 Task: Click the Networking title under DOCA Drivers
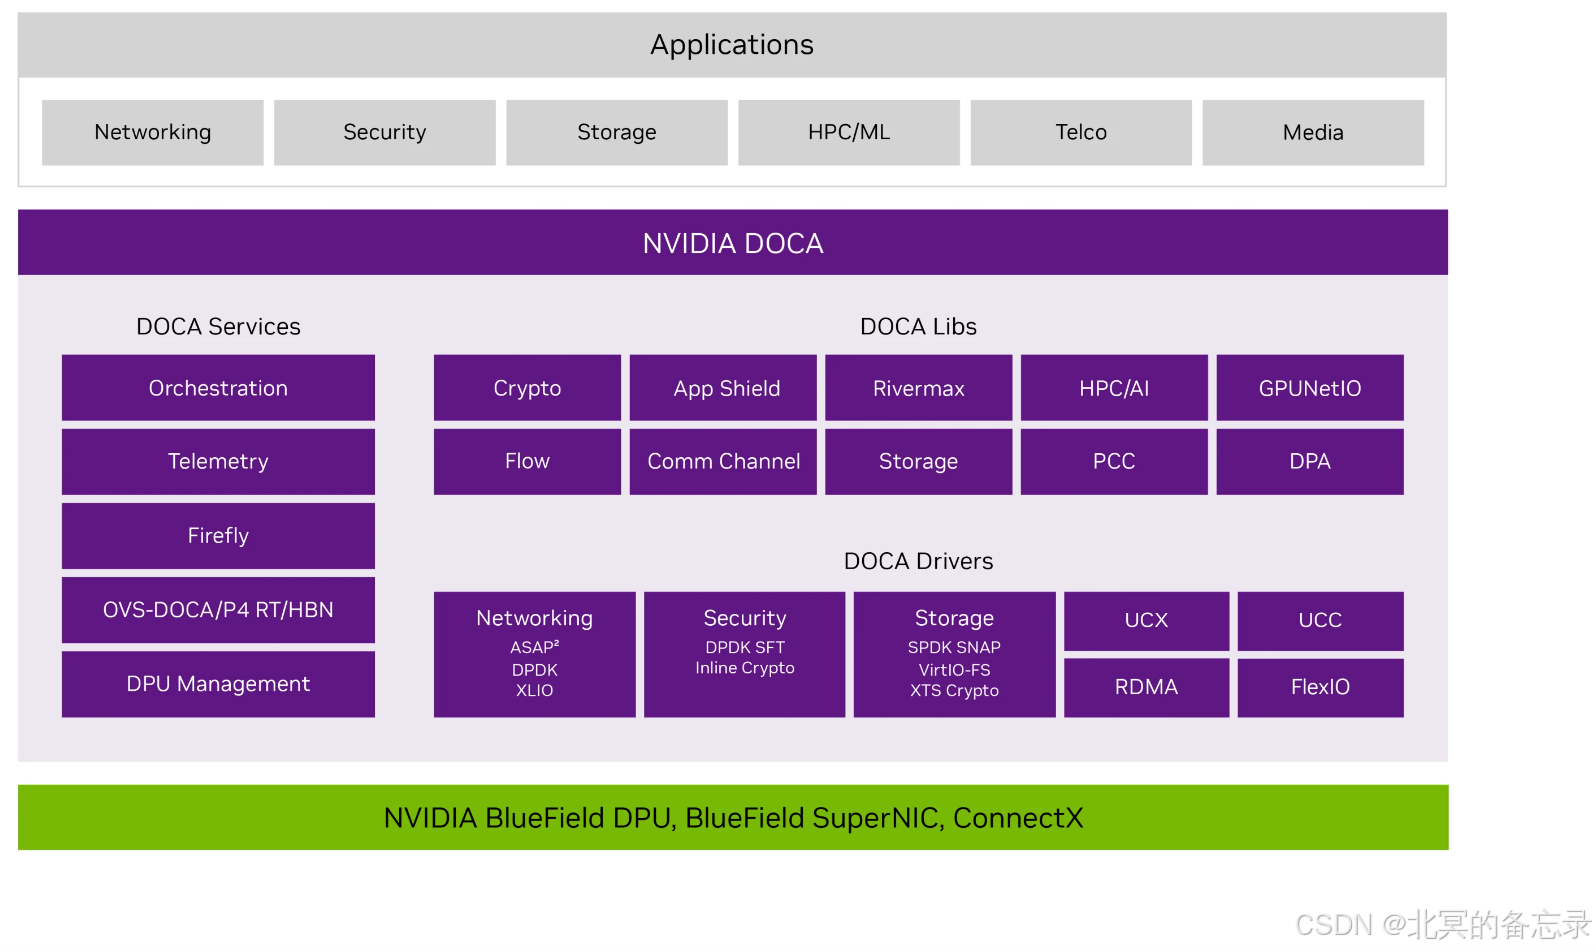tap(534, 618)
